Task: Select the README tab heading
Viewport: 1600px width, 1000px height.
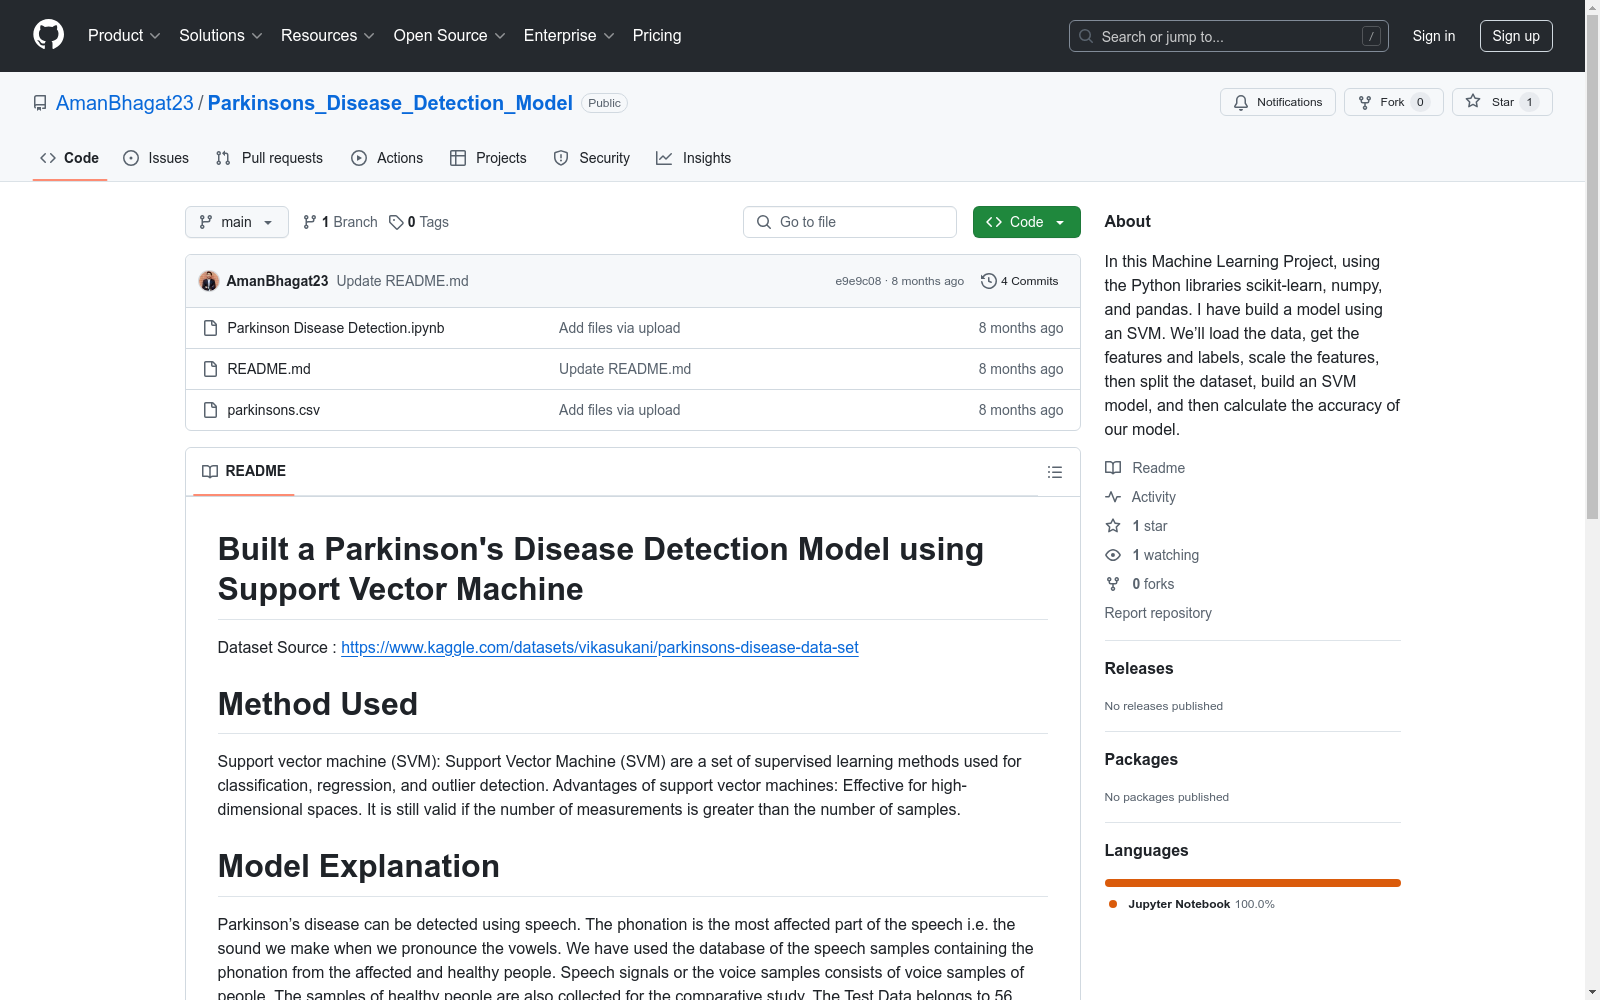Action: [244, 471]
